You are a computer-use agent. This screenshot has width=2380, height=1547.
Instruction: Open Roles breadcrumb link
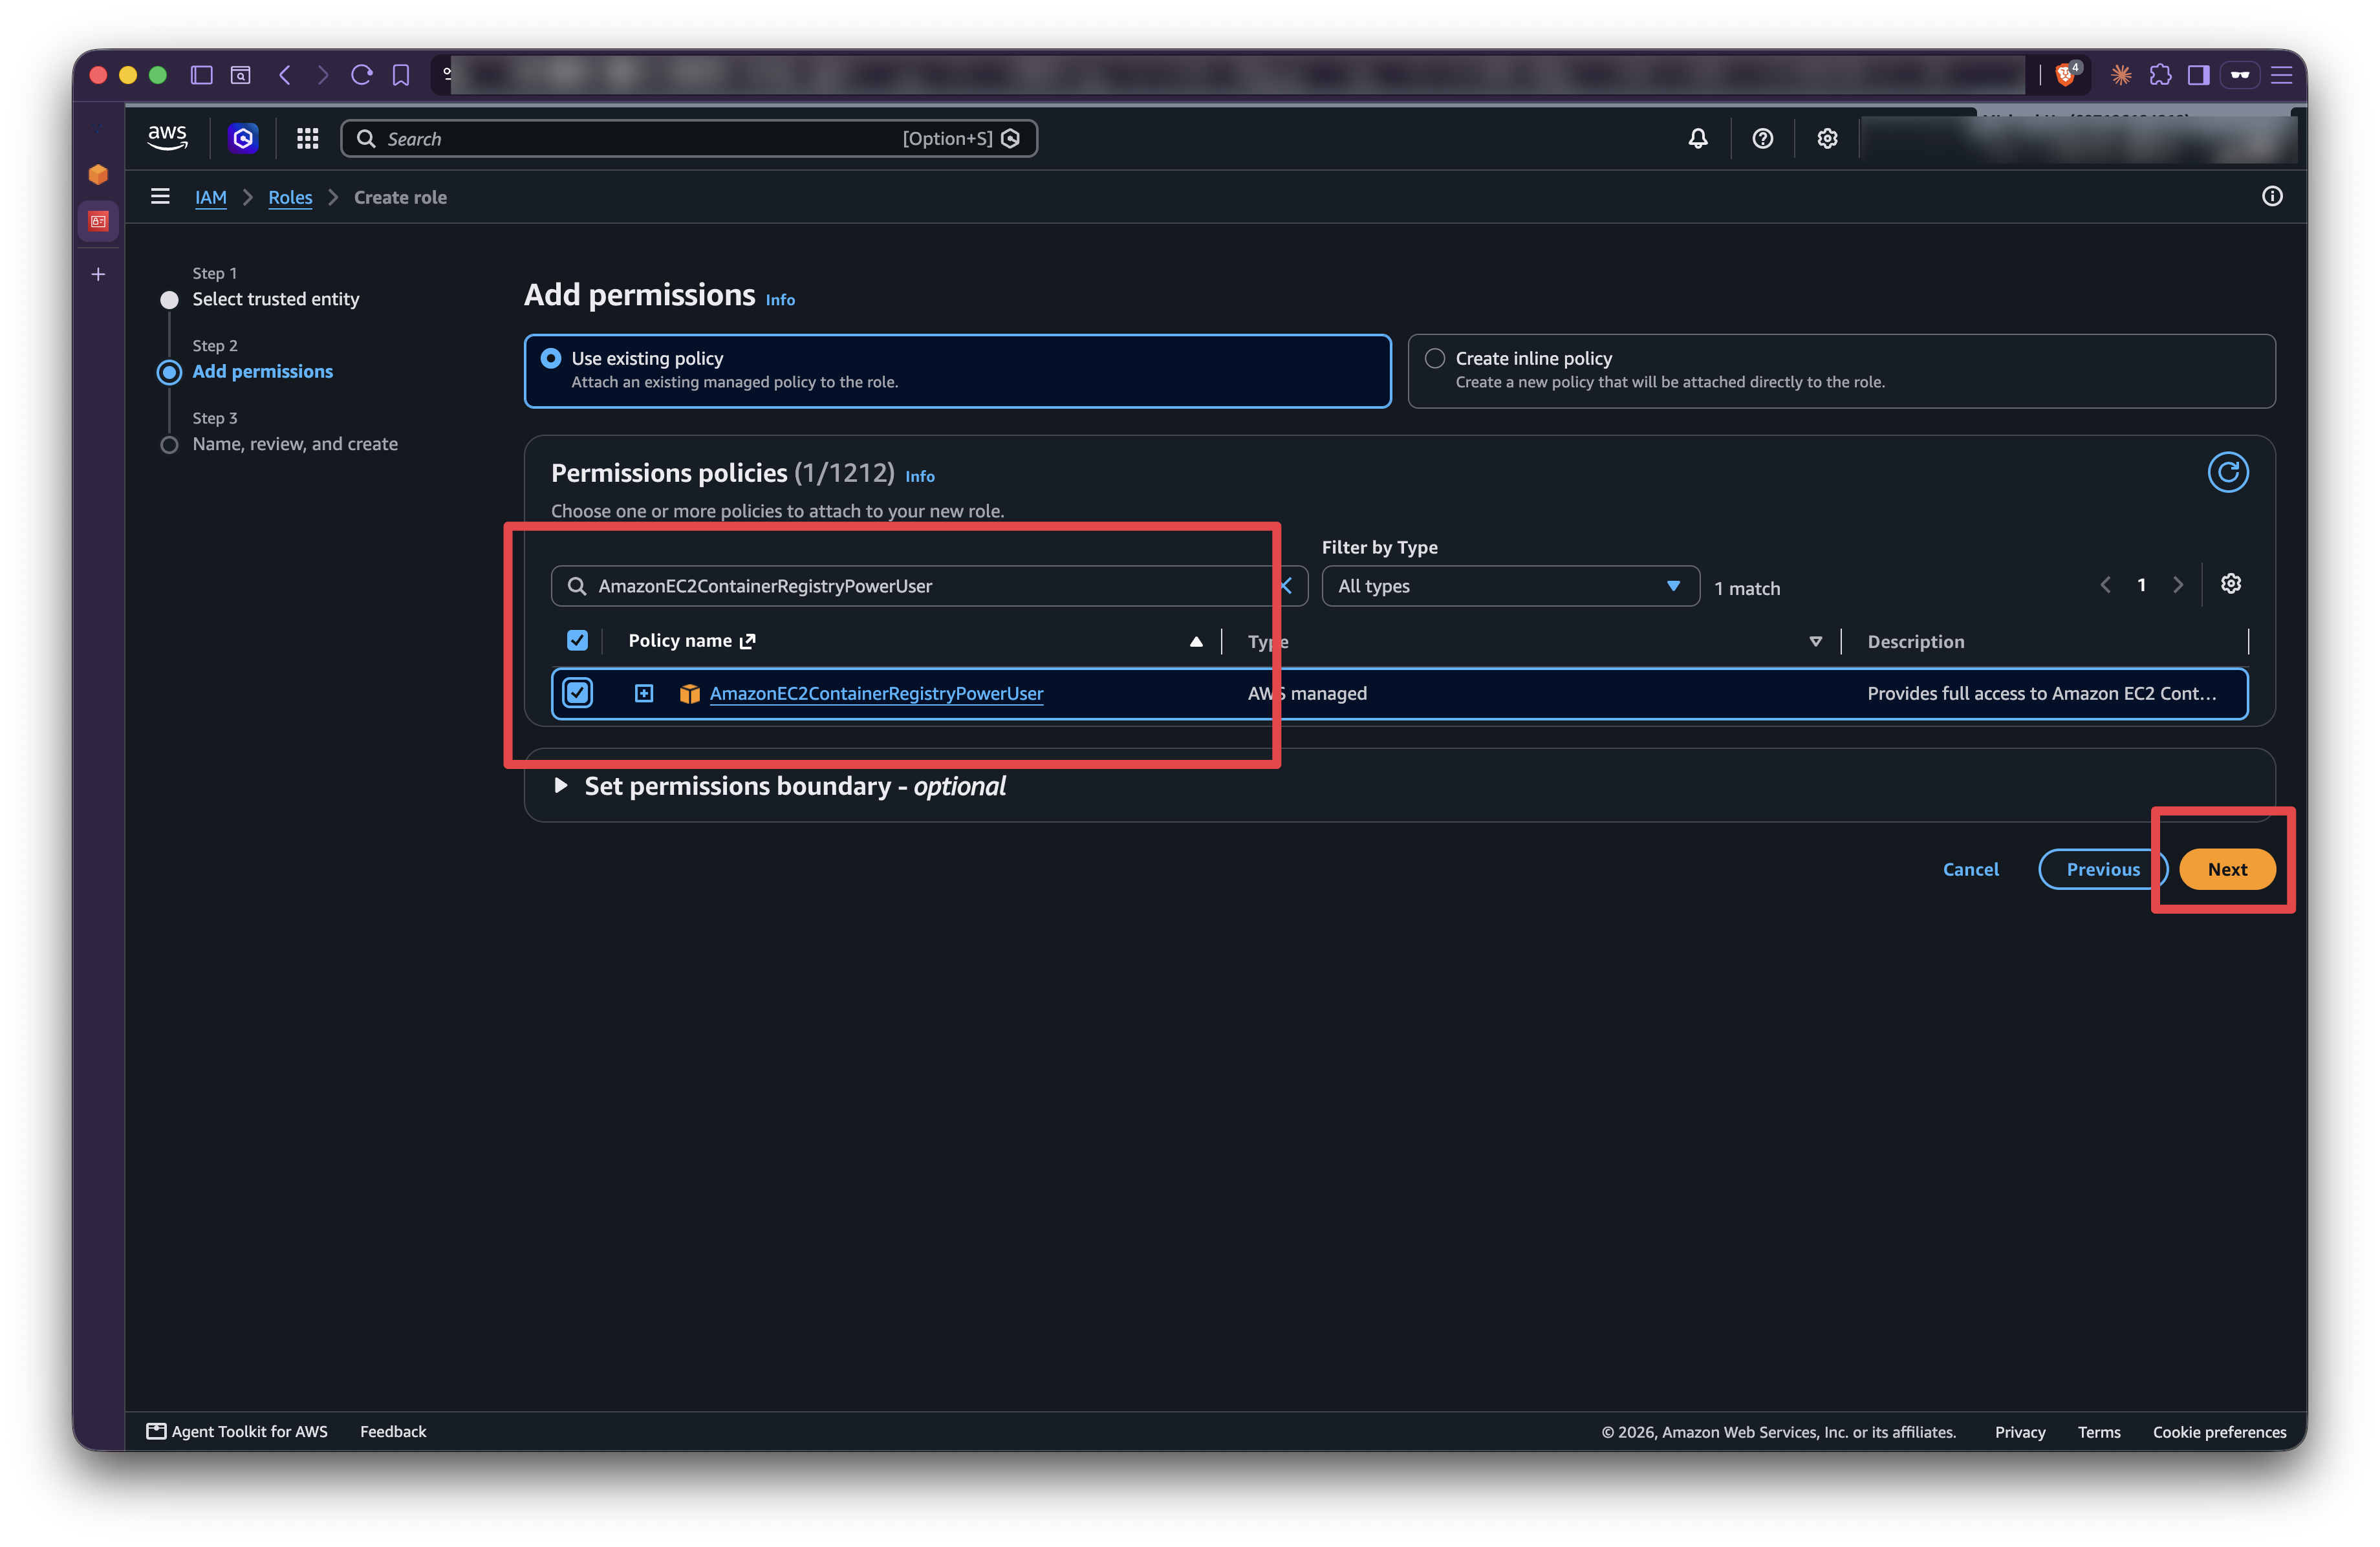pos(290,197)
